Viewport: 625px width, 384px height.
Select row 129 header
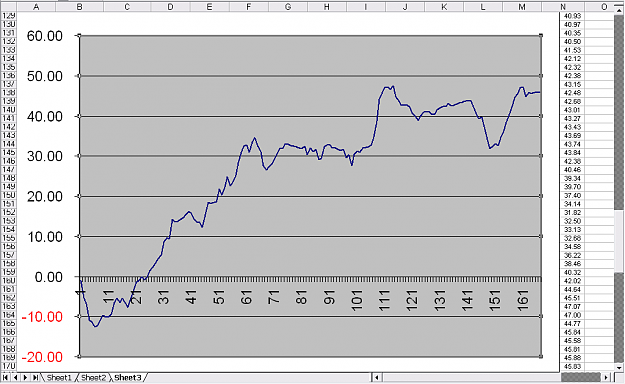click(x=8, y=16)
